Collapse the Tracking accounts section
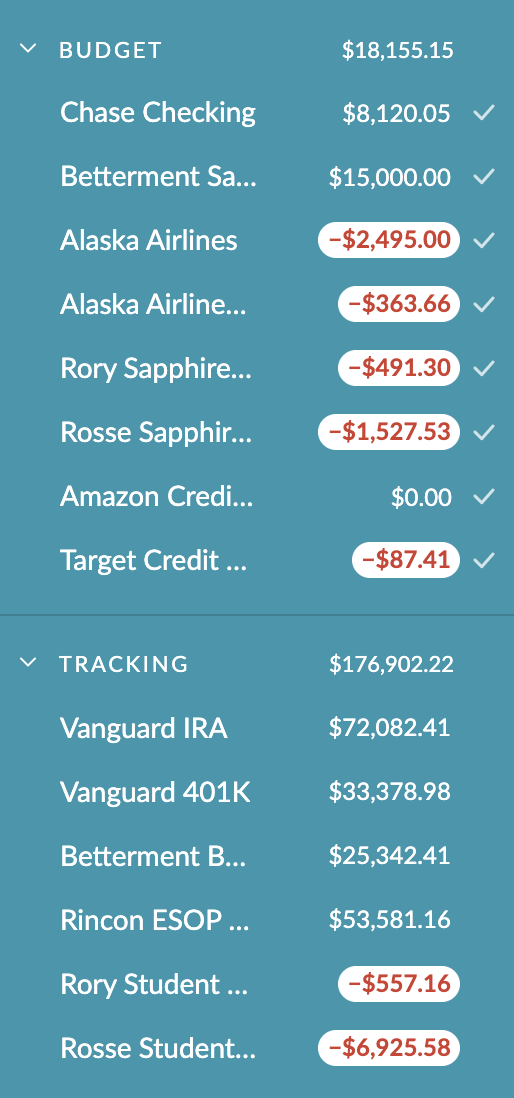 point(28,662)
